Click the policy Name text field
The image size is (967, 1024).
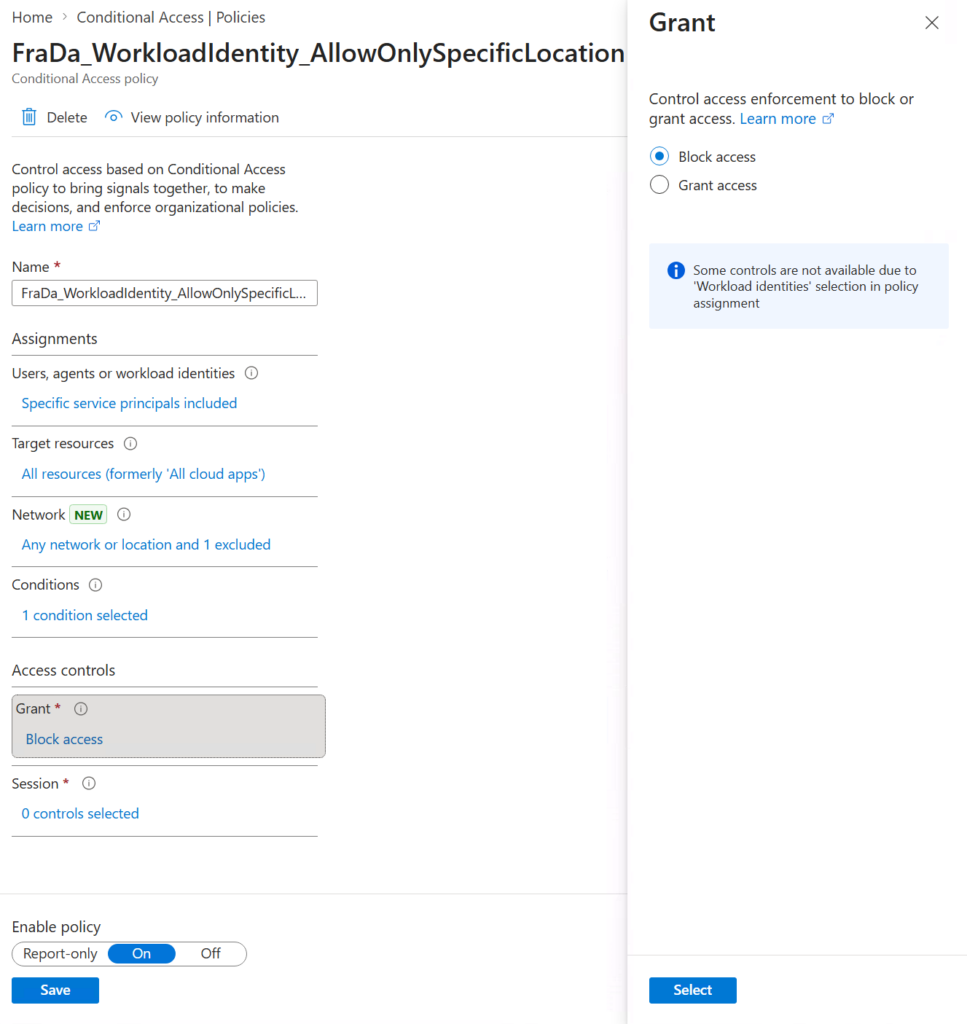[164, 293]
